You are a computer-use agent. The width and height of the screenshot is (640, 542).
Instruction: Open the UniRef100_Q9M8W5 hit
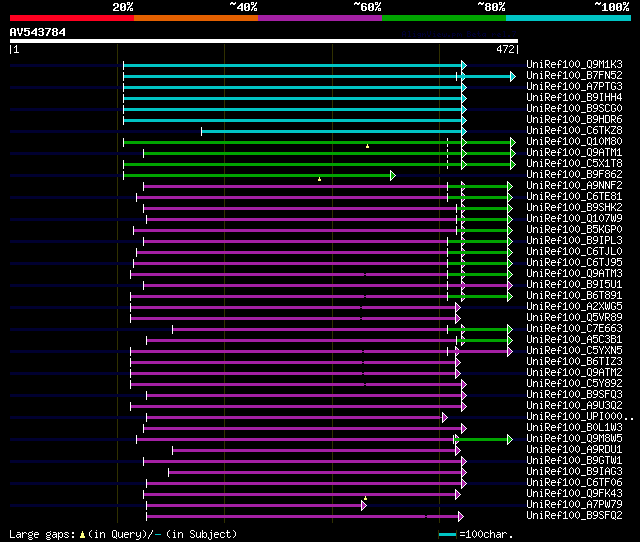[x=574, y=439]
